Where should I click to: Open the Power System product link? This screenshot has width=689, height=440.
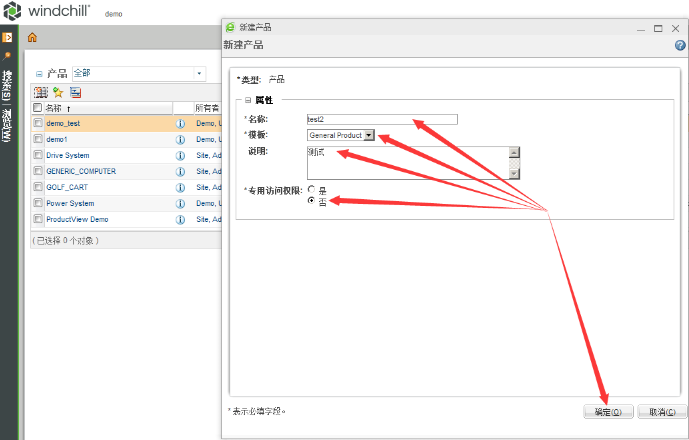click(x=70, y=204)
